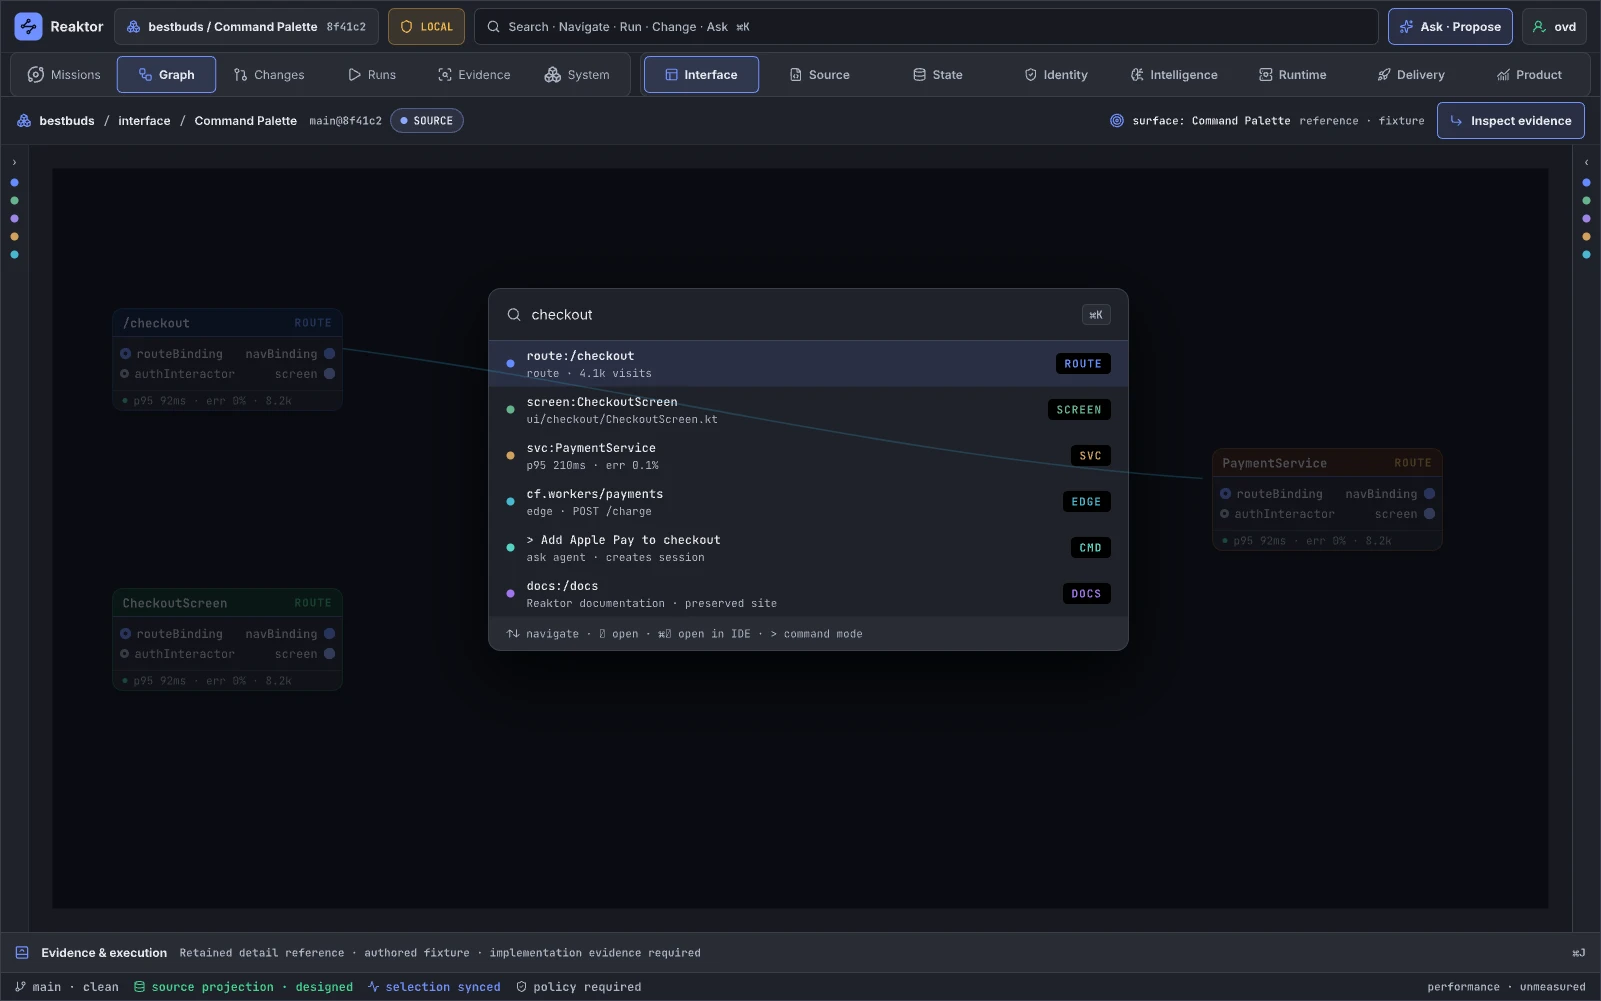This screenshot has height=1001, width=1601.
Task: Click the source projection status entry
Action: 243,987
